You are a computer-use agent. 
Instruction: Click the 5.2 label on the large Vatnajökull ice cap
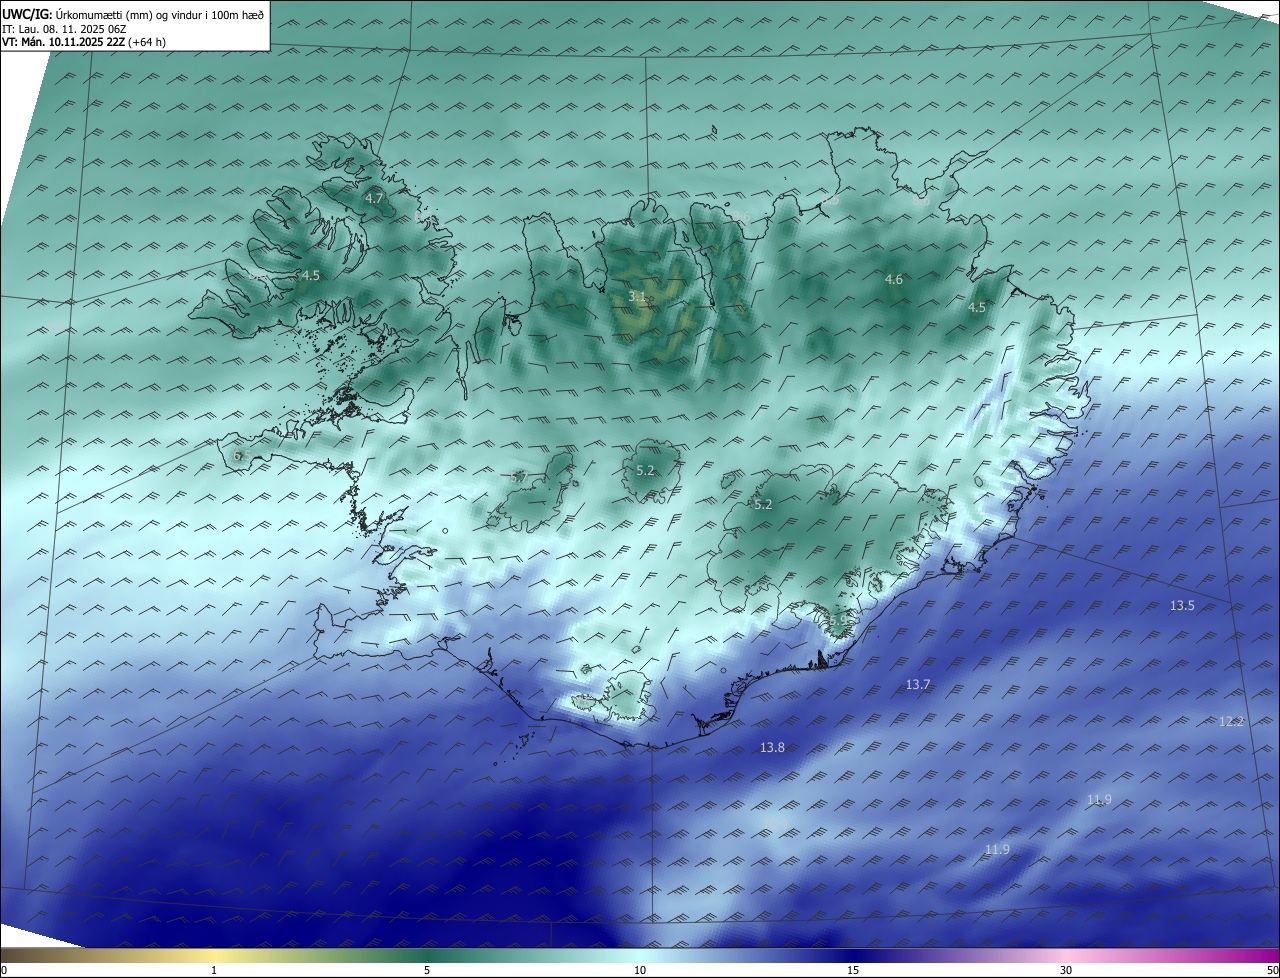point(763,505)
